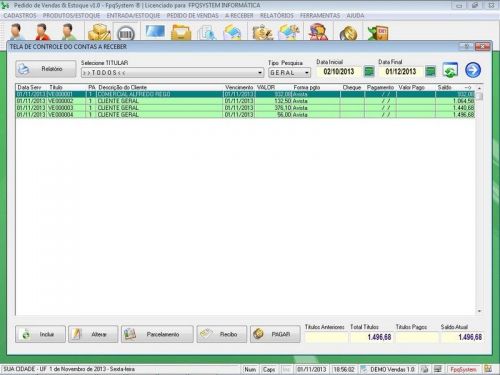The height and width of the screenshot is (375, 500).
Task: Open the PEDIDO DE VENDAS menu
Action: 193,16
